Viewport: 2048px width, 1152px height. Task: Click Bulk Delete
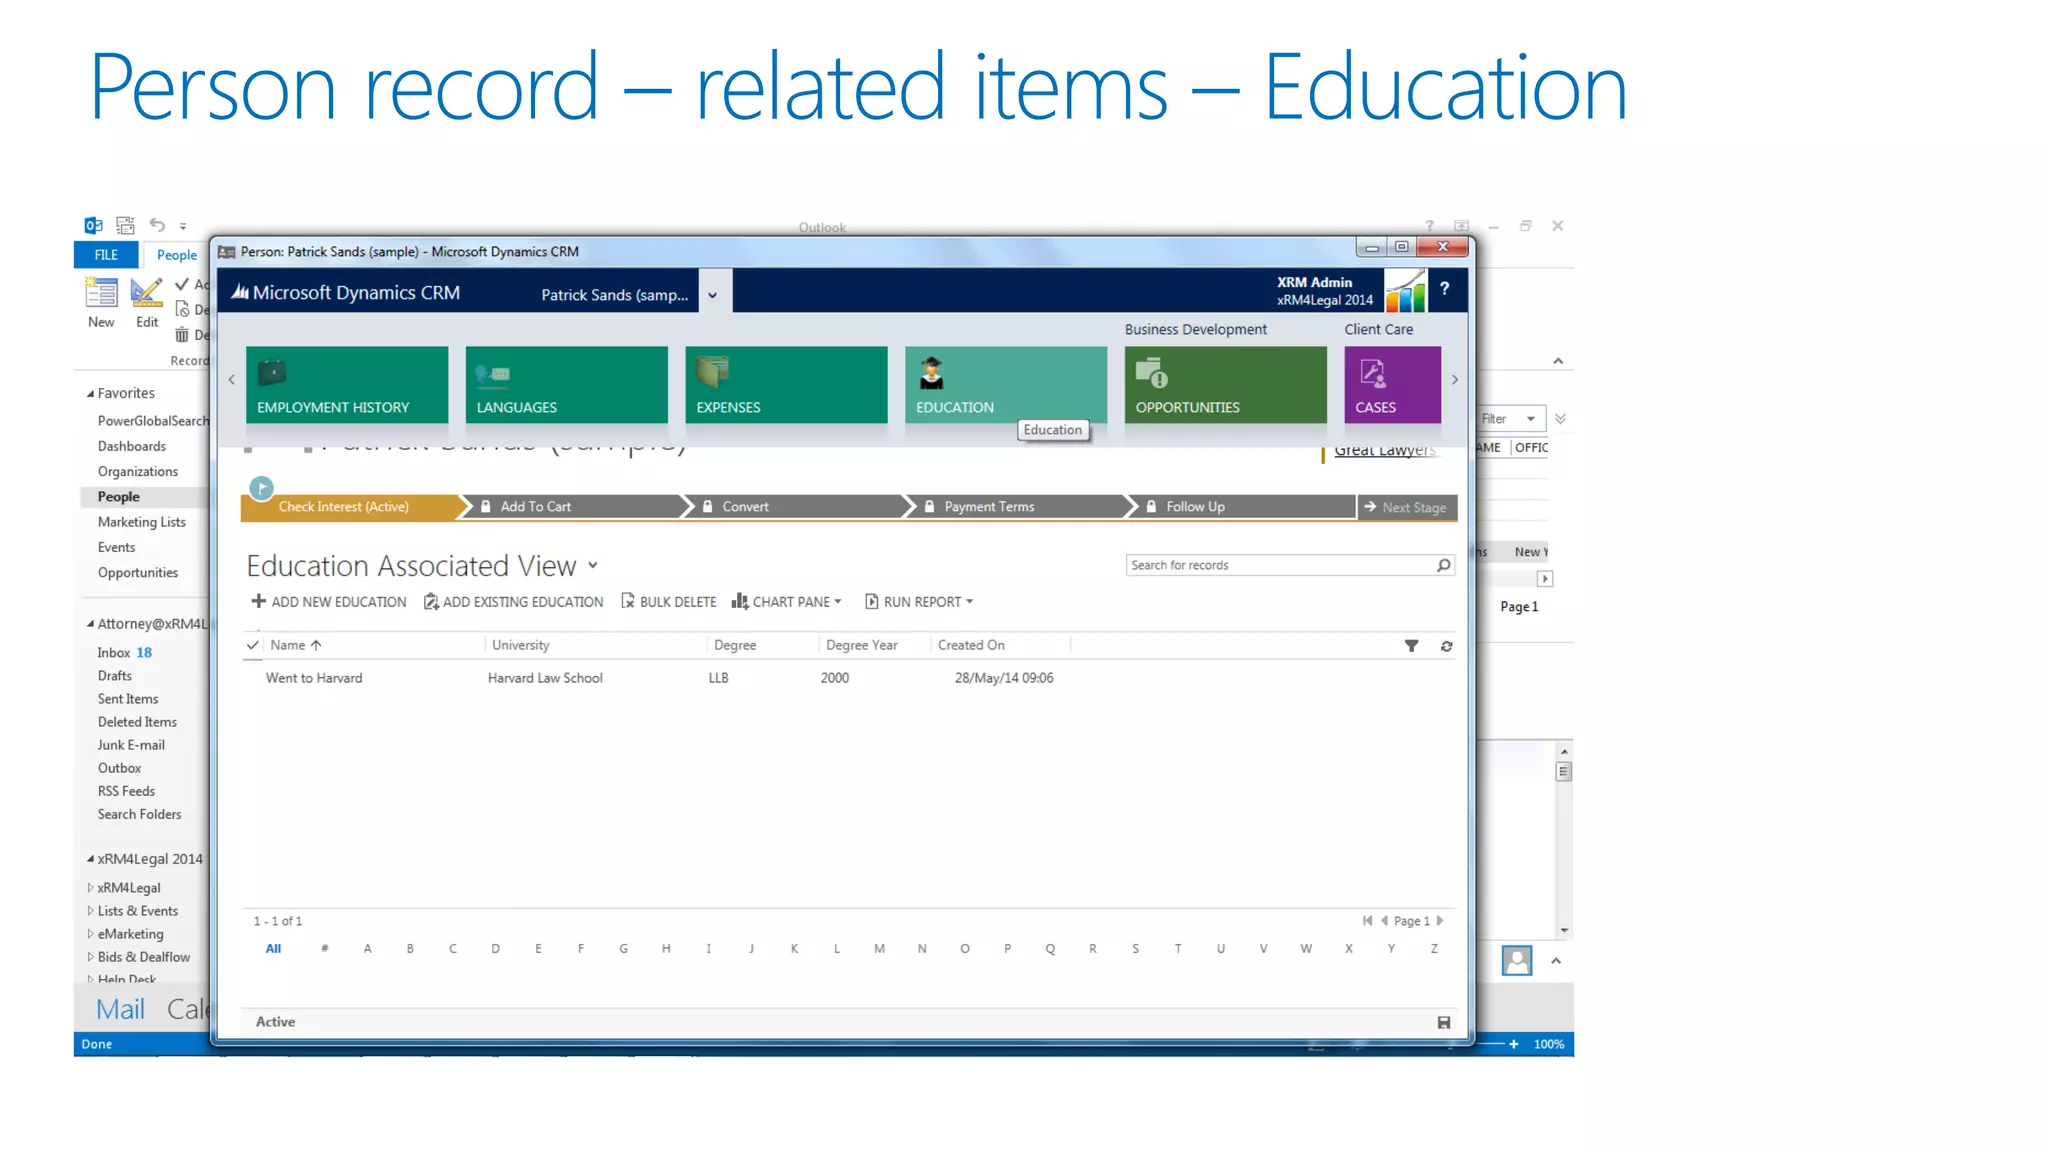tap(669, 602)
